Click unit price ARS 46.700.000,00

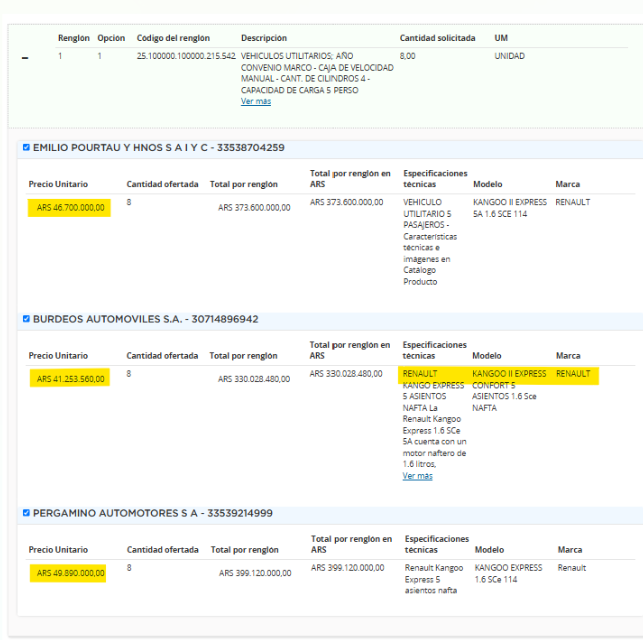[71, 208]
